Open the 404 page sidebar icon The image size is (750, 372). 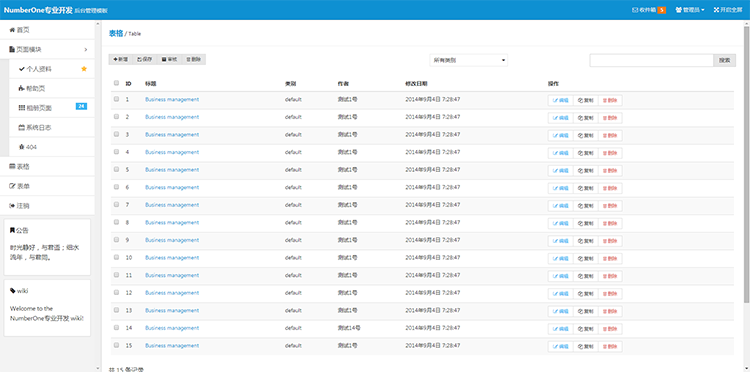pyautogui.click(x=21, y=147)
